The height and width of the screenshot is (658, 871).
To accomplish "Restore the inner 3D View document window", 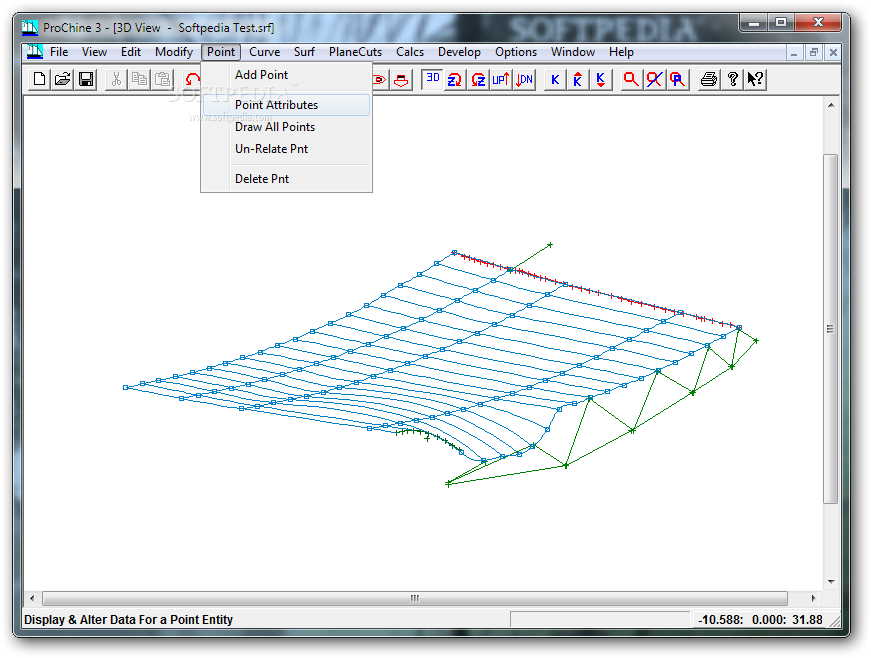I will click(814, 53).
